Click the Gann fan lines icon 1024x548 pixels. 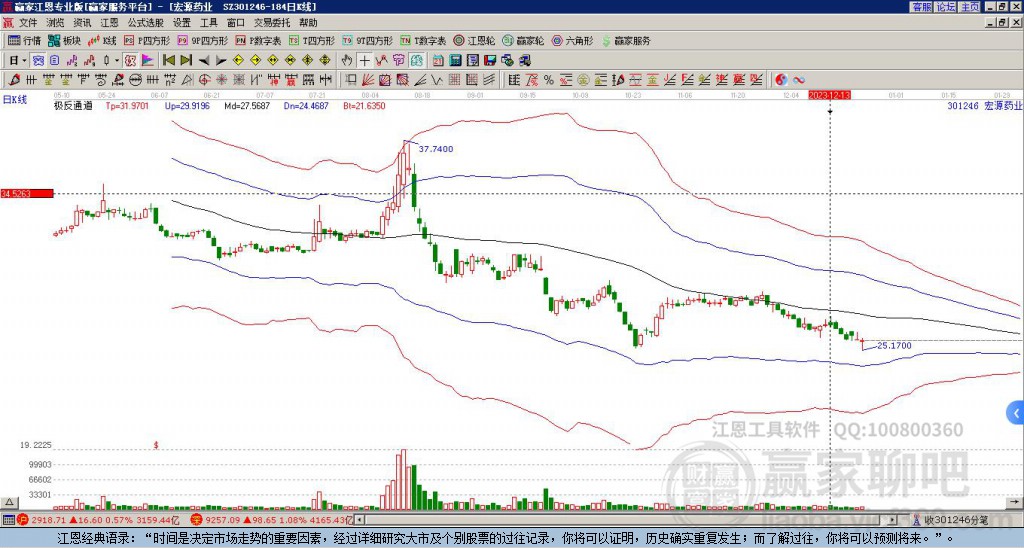[x=369, y=80]
